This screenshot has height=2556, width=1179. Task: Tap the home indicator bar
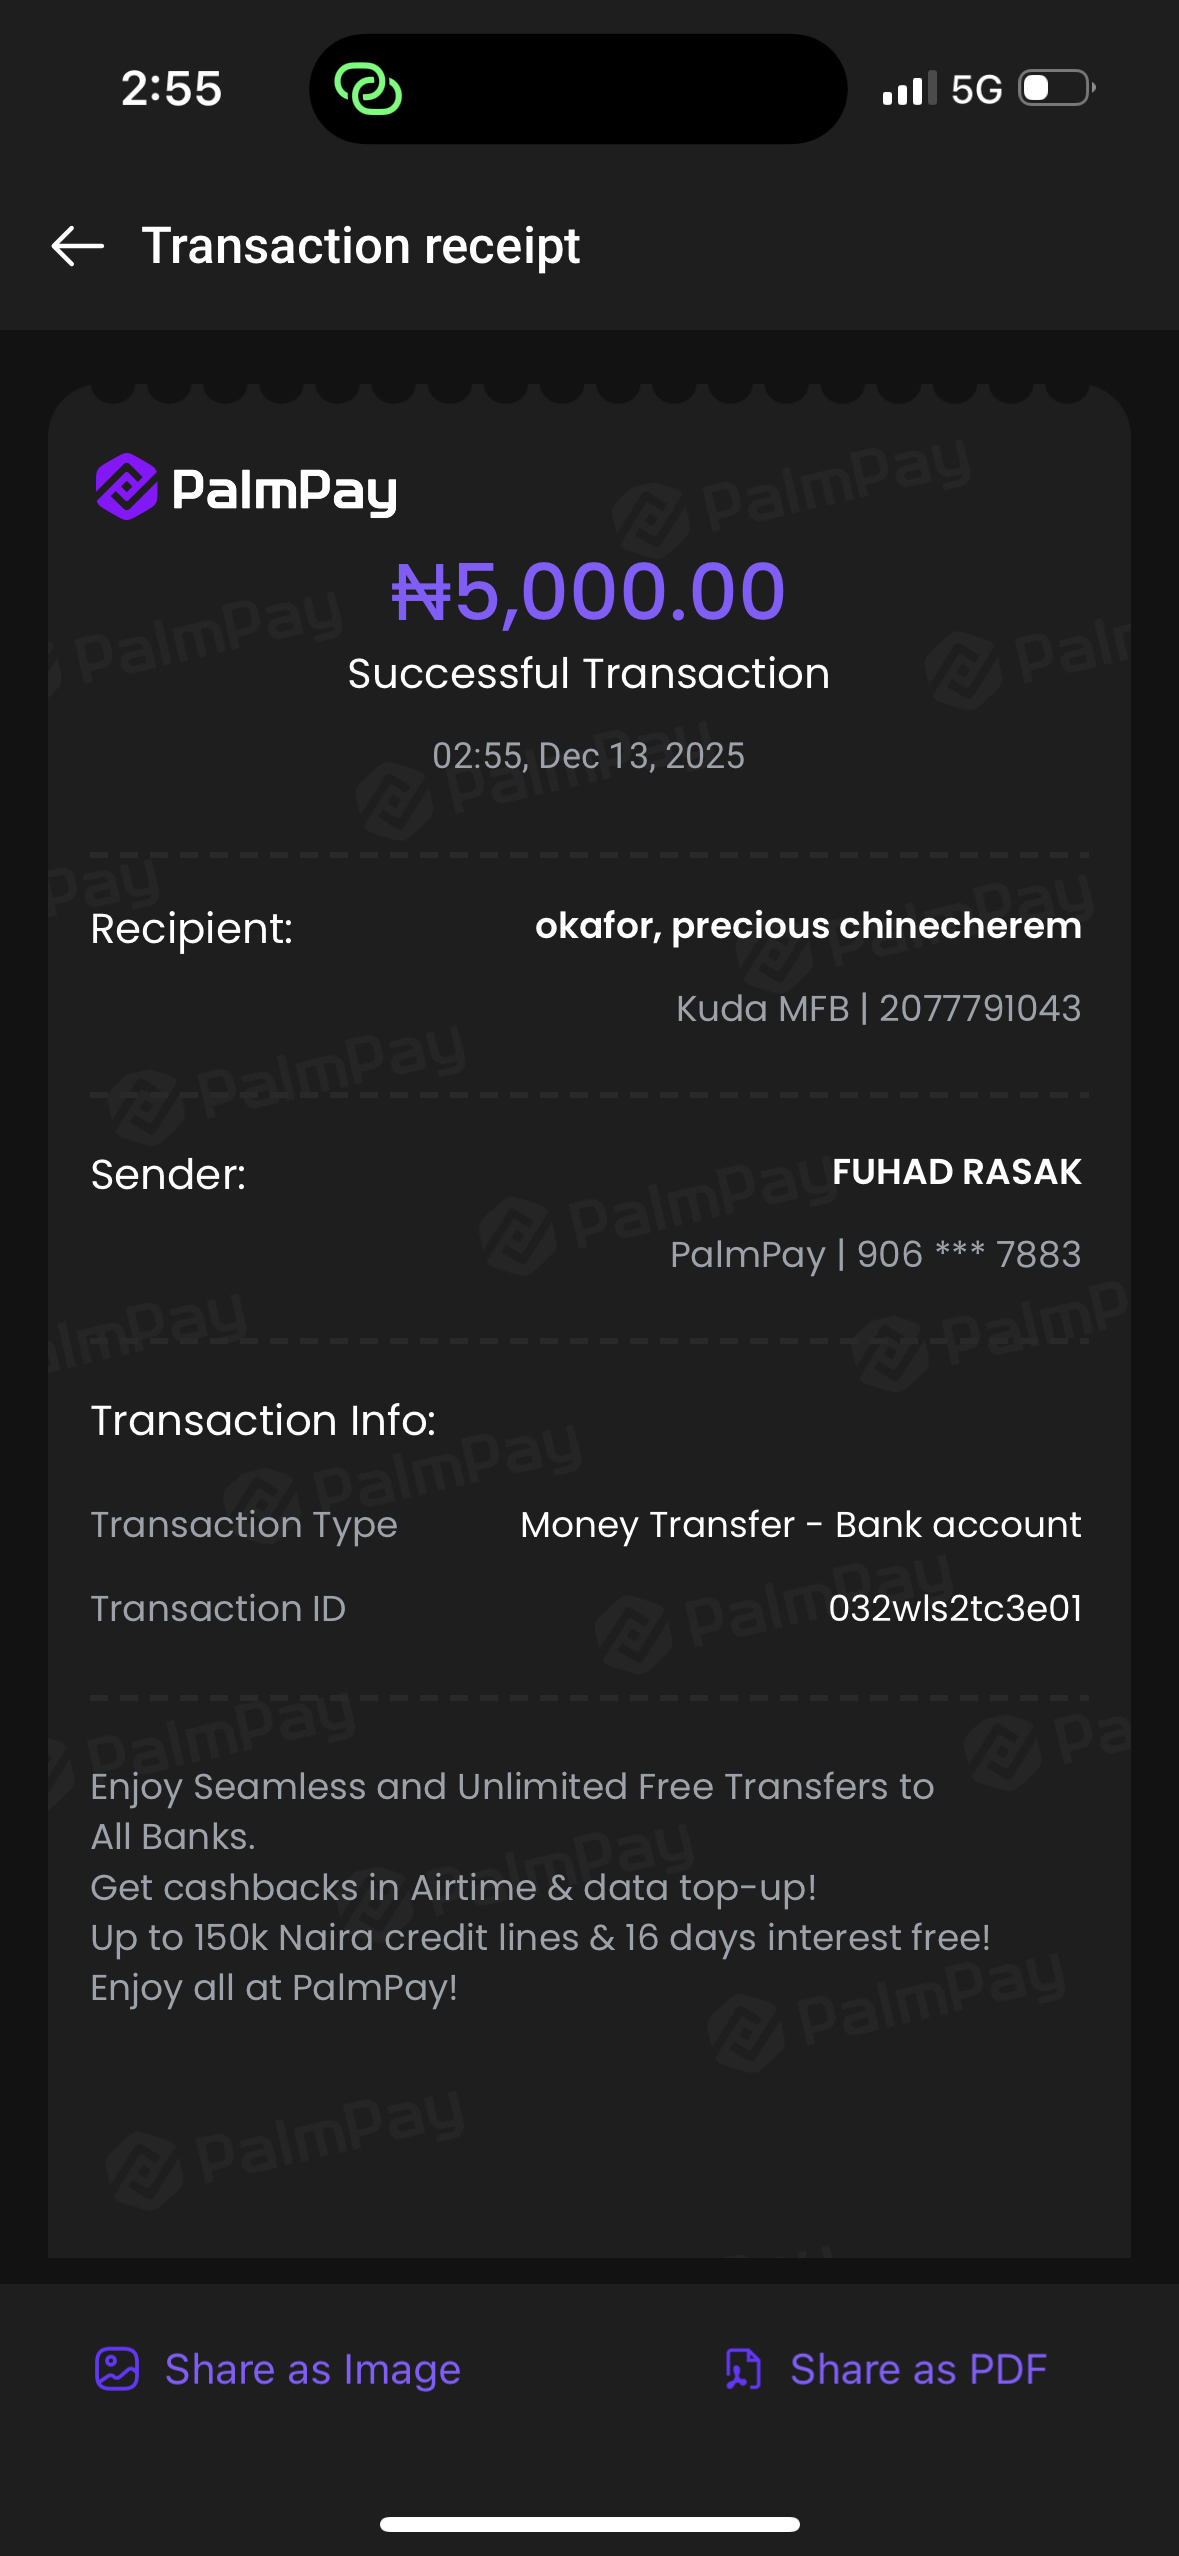(589, 2524)
